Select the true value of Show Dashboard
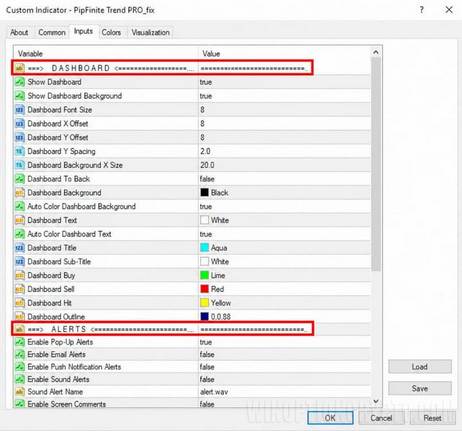 click(206, 82)
